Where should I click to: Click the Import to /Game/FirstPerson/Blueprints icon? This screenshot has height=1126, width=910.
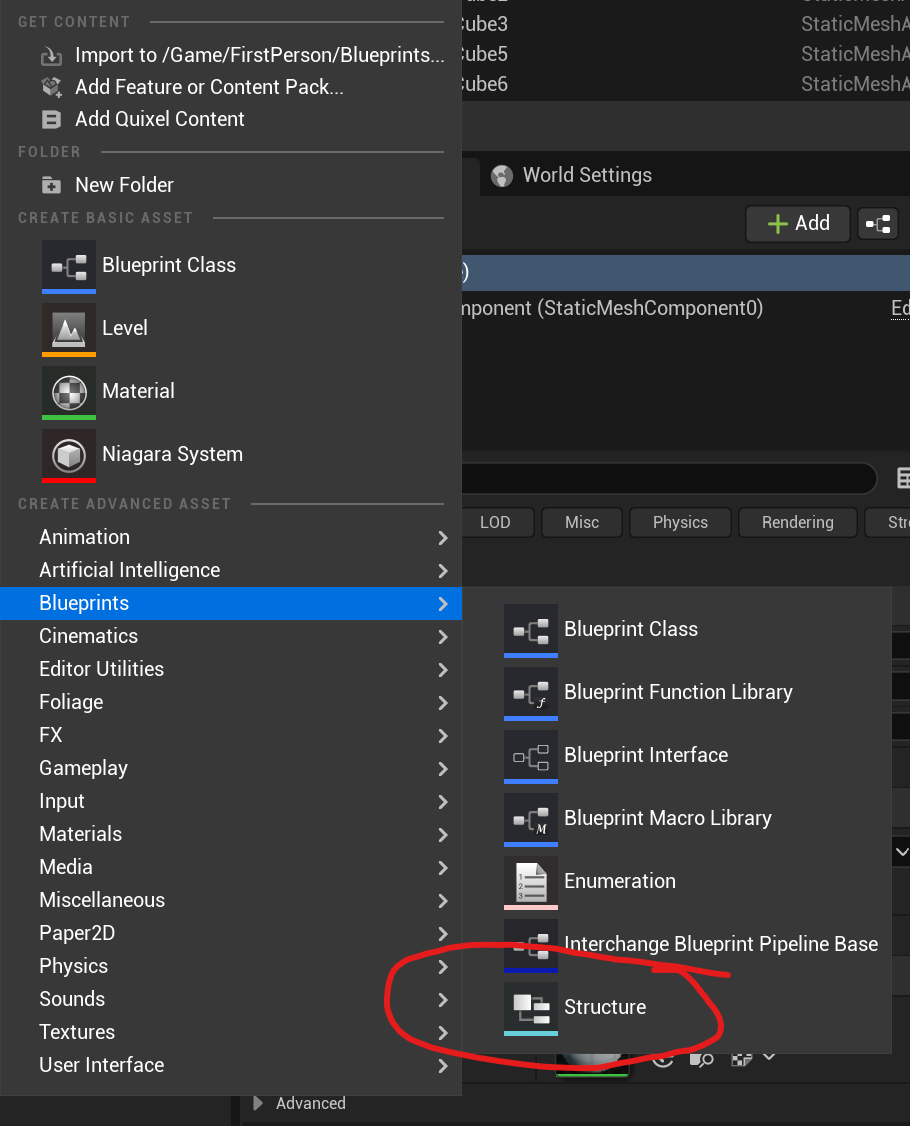click(x=51, y=55)
